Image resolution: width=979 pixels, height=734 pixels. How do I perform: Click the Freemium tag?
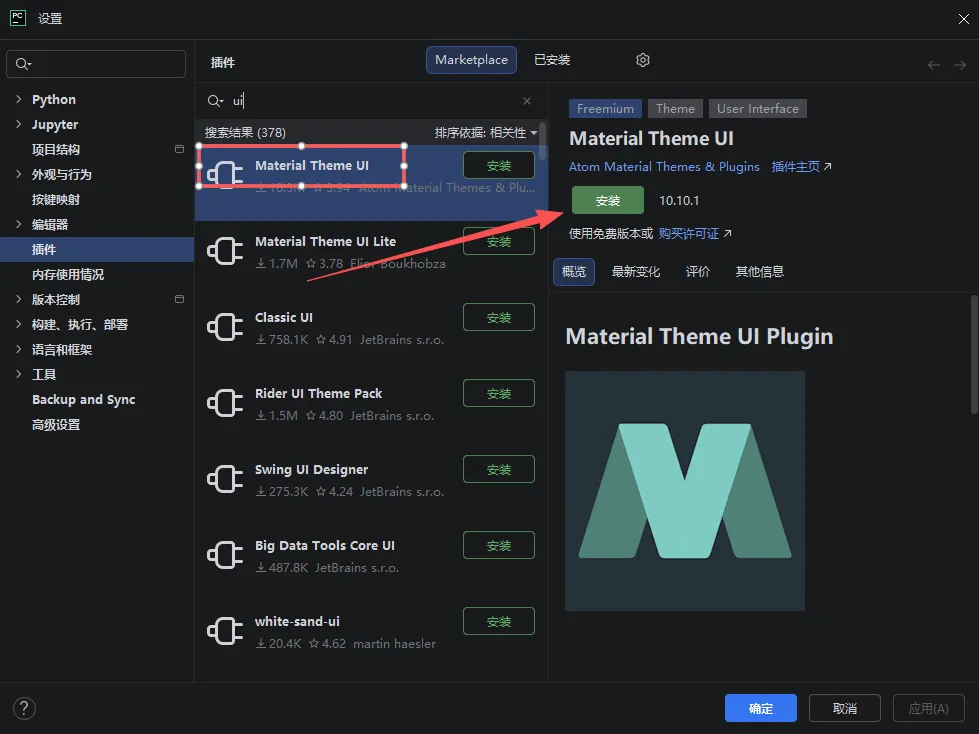(605, 109)
